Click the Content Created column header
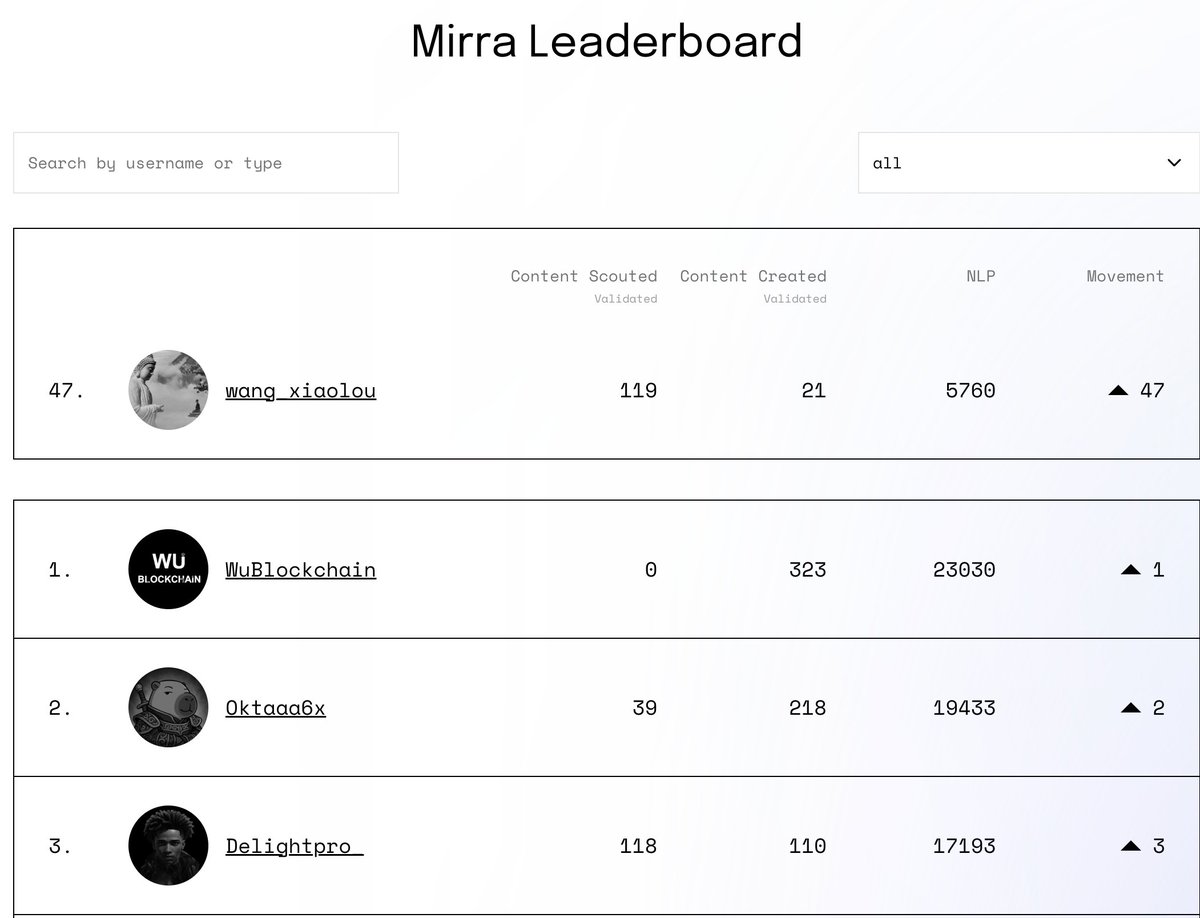1200x918 pixels. coord(753,276)
